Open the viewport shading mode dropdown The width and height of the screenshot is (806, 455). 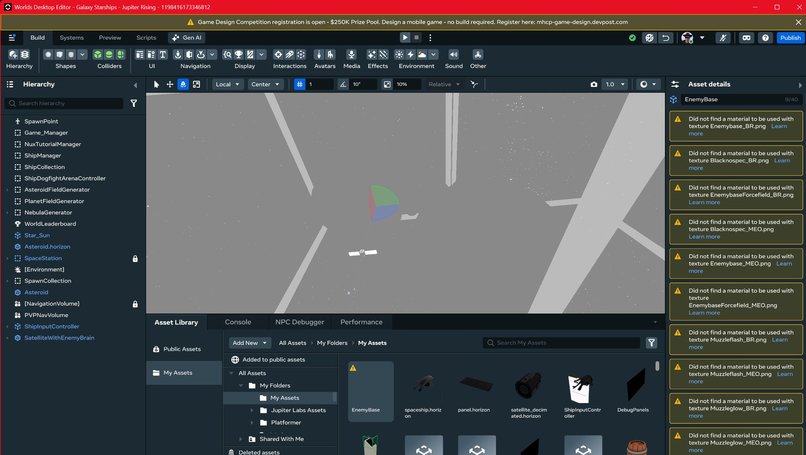click(648, 84)
